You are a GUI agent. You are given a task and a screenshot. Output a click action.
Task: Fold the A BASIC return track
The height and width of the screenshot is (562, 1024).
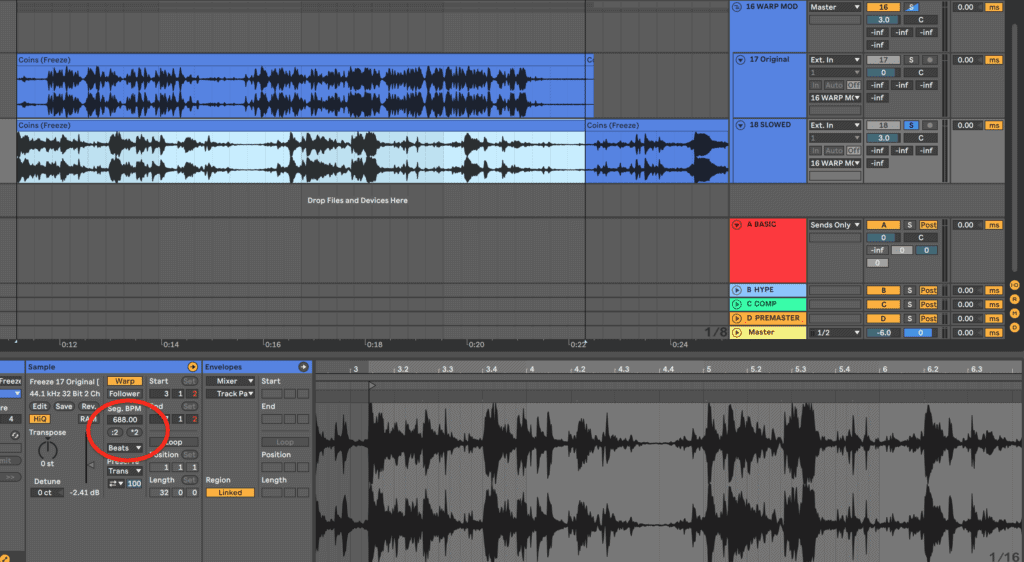pyautogui.click(x=737, y=225)
